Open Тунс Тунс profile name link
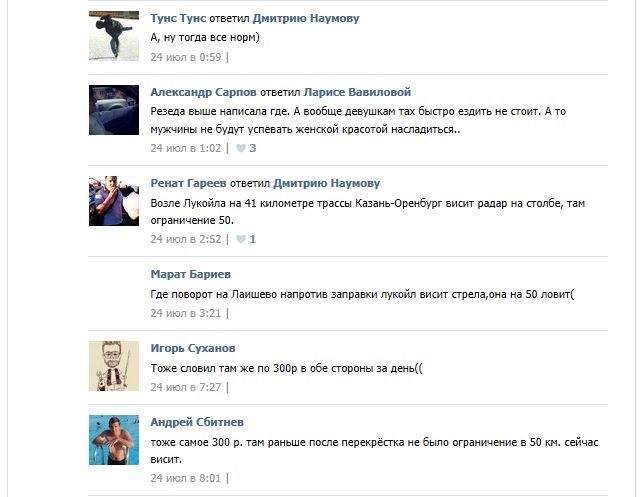 pyautogui.click(x=178, y=18)
